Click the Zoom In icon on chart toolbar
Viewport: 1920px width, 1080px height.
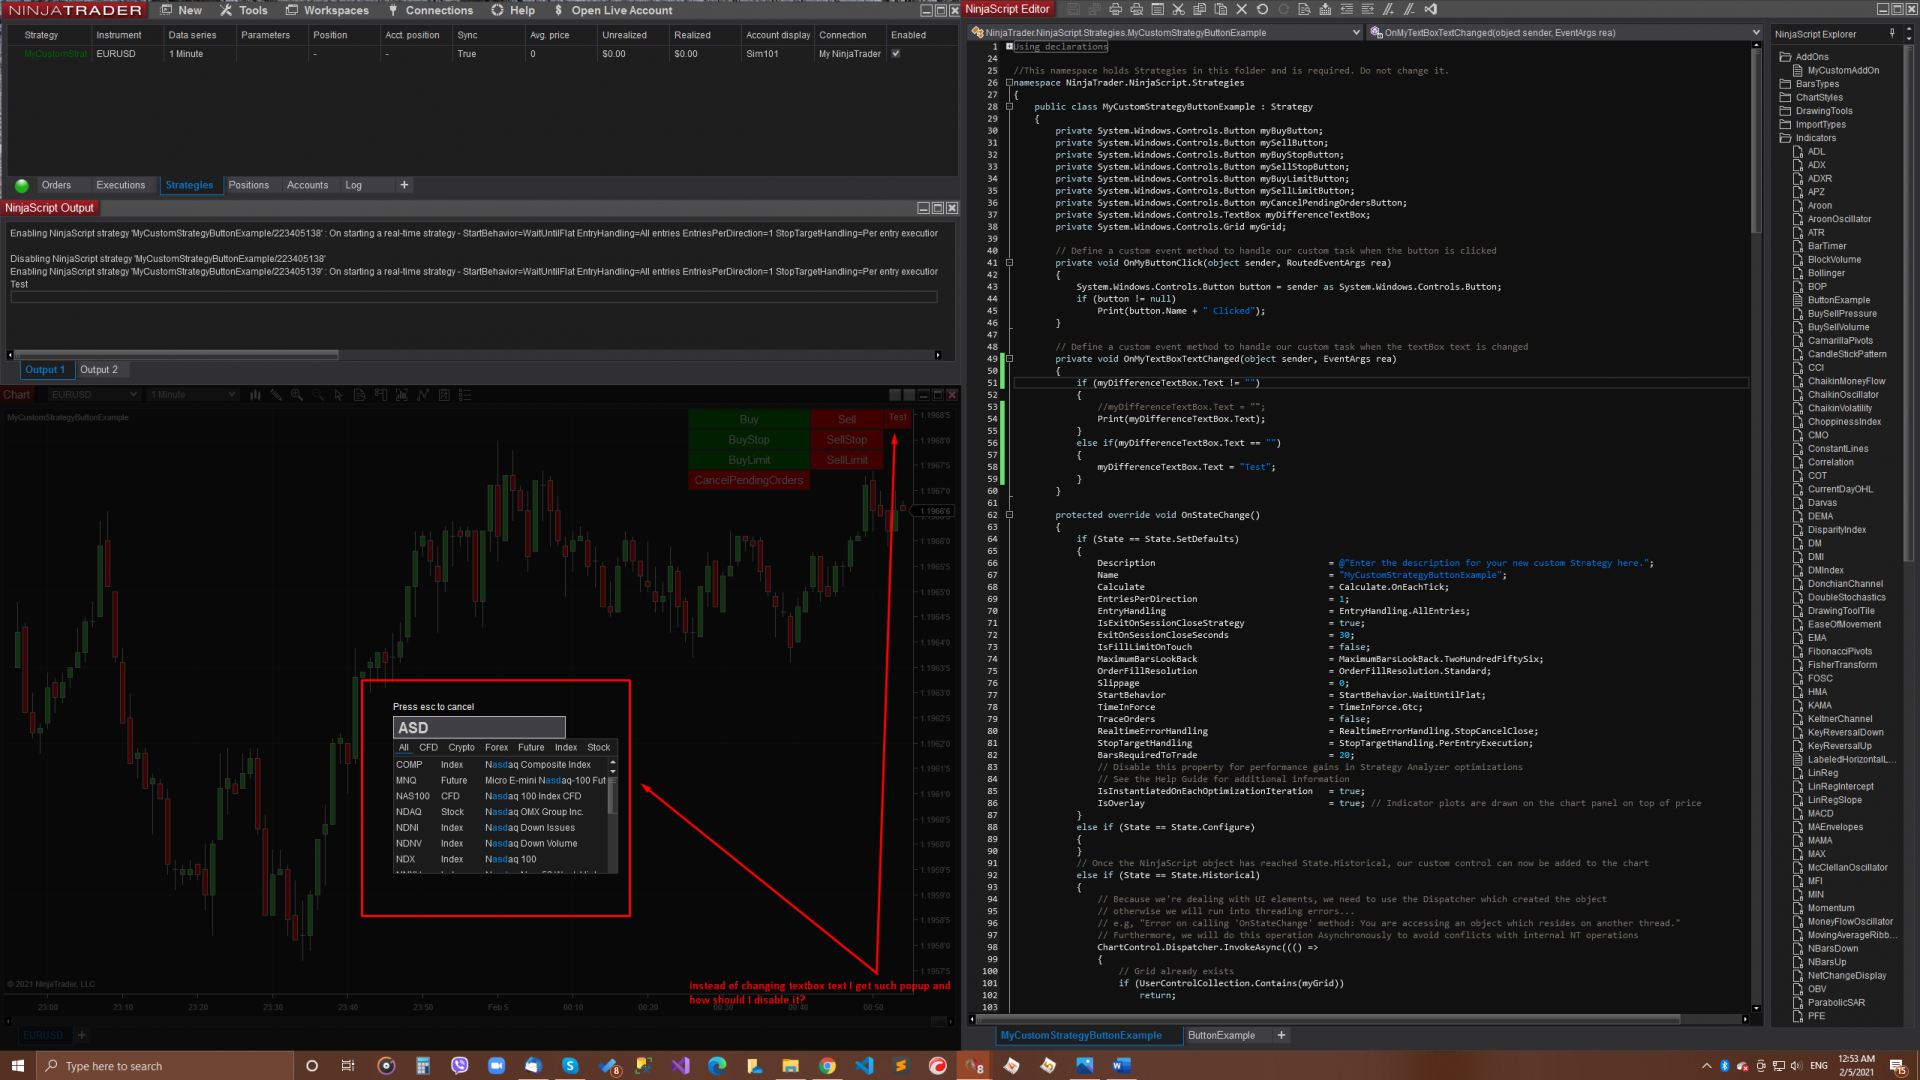pos(297,395)
